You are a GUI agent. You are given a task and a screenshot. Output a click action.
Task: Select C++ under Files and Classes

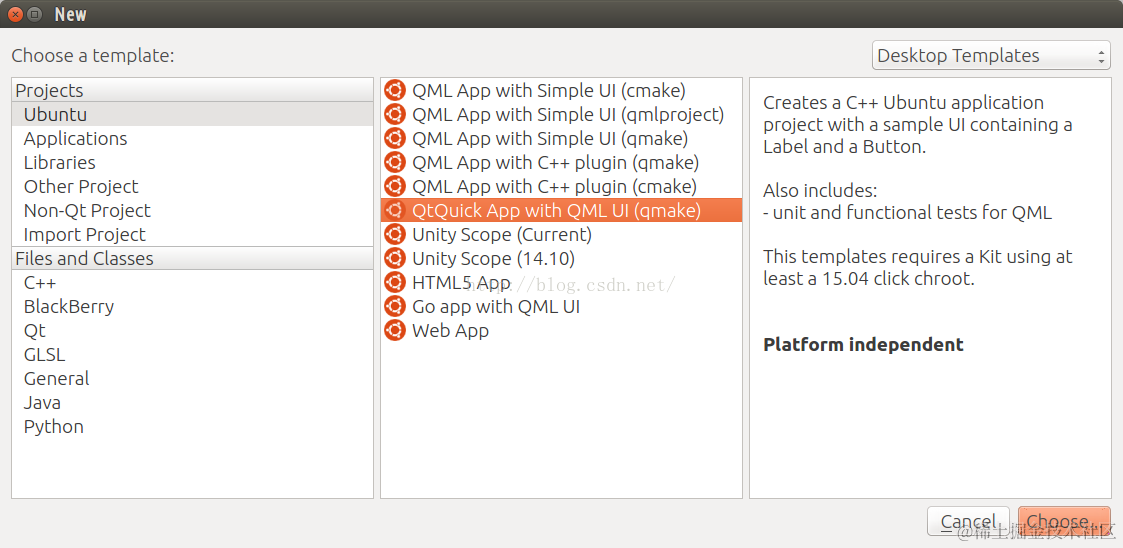(40, 283)
